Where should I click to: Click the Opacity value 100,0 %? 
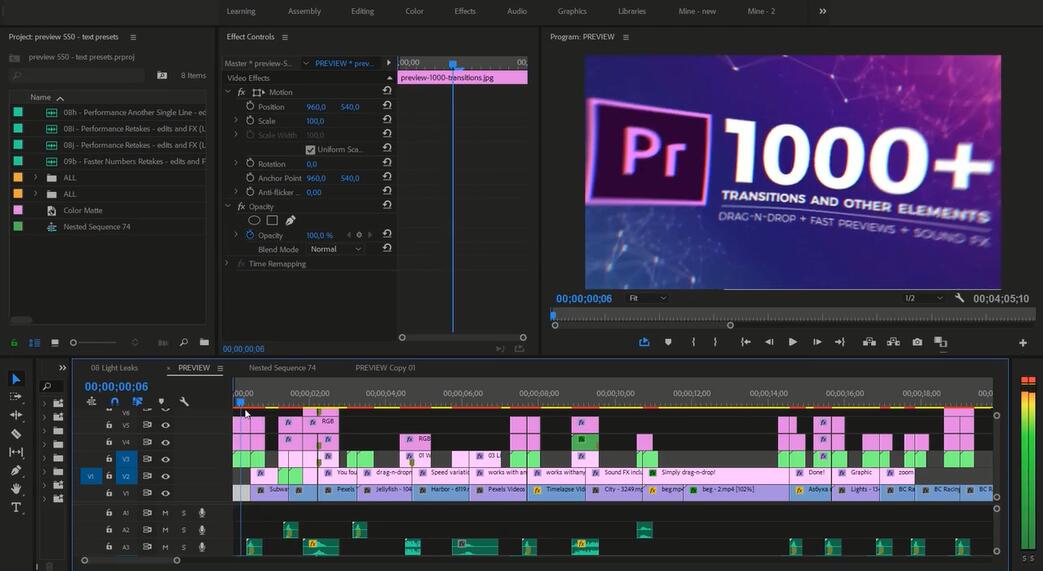(x=319, y=235)
